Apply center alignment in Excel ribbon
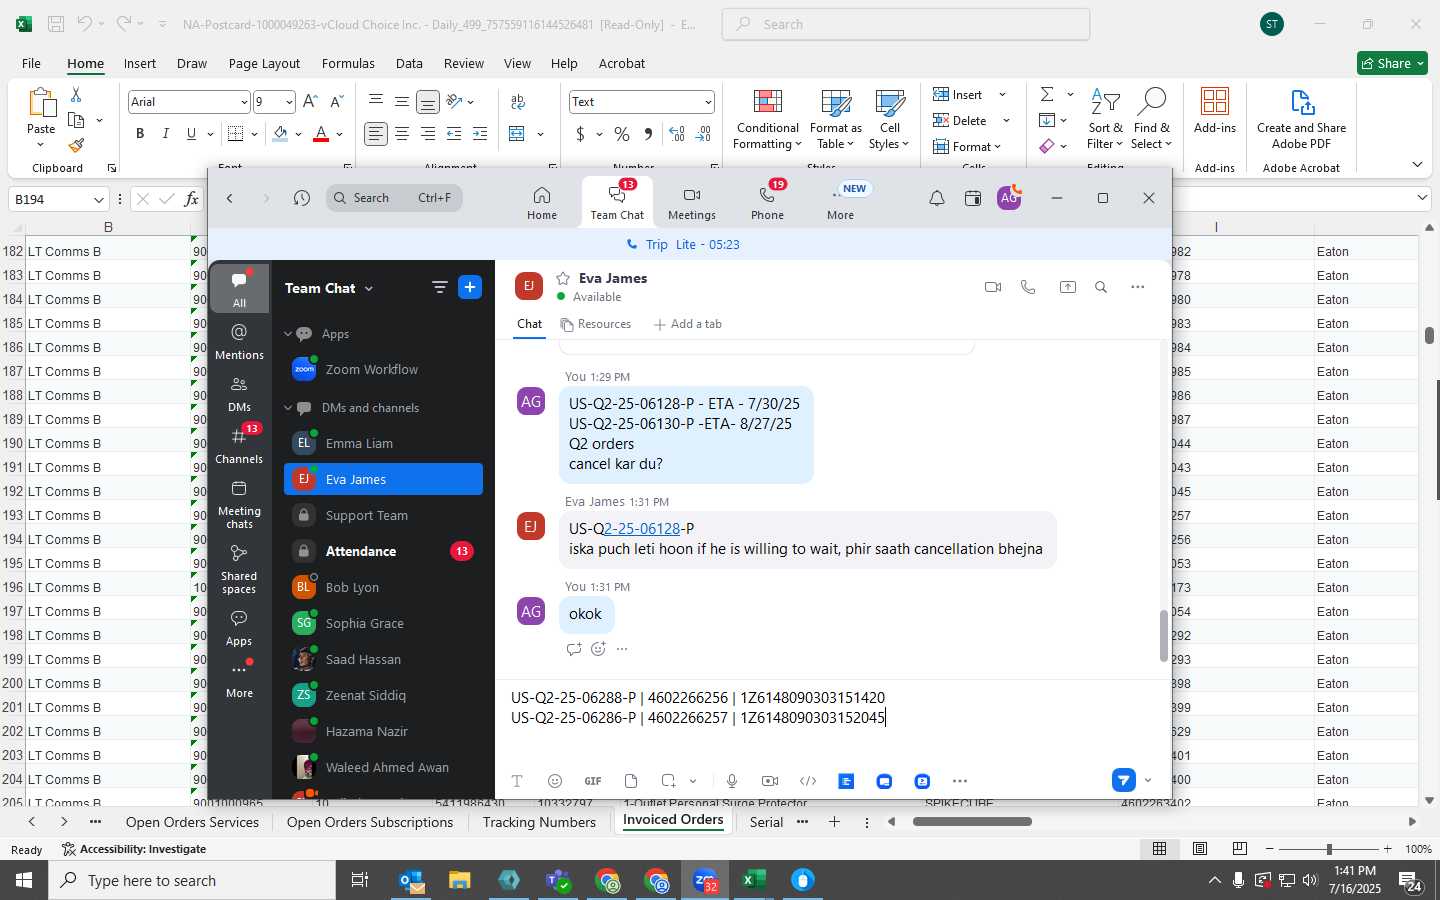 402,134
